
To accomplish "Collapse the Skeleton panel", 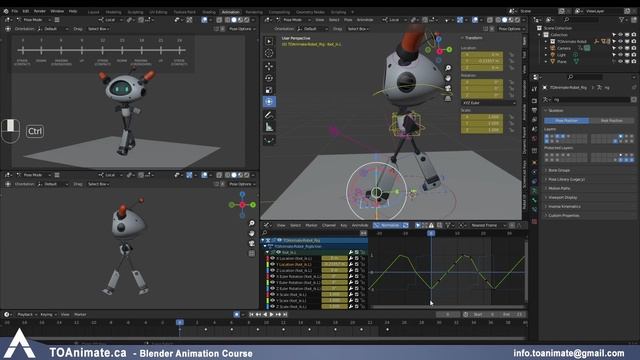I will tap(556, 111).
